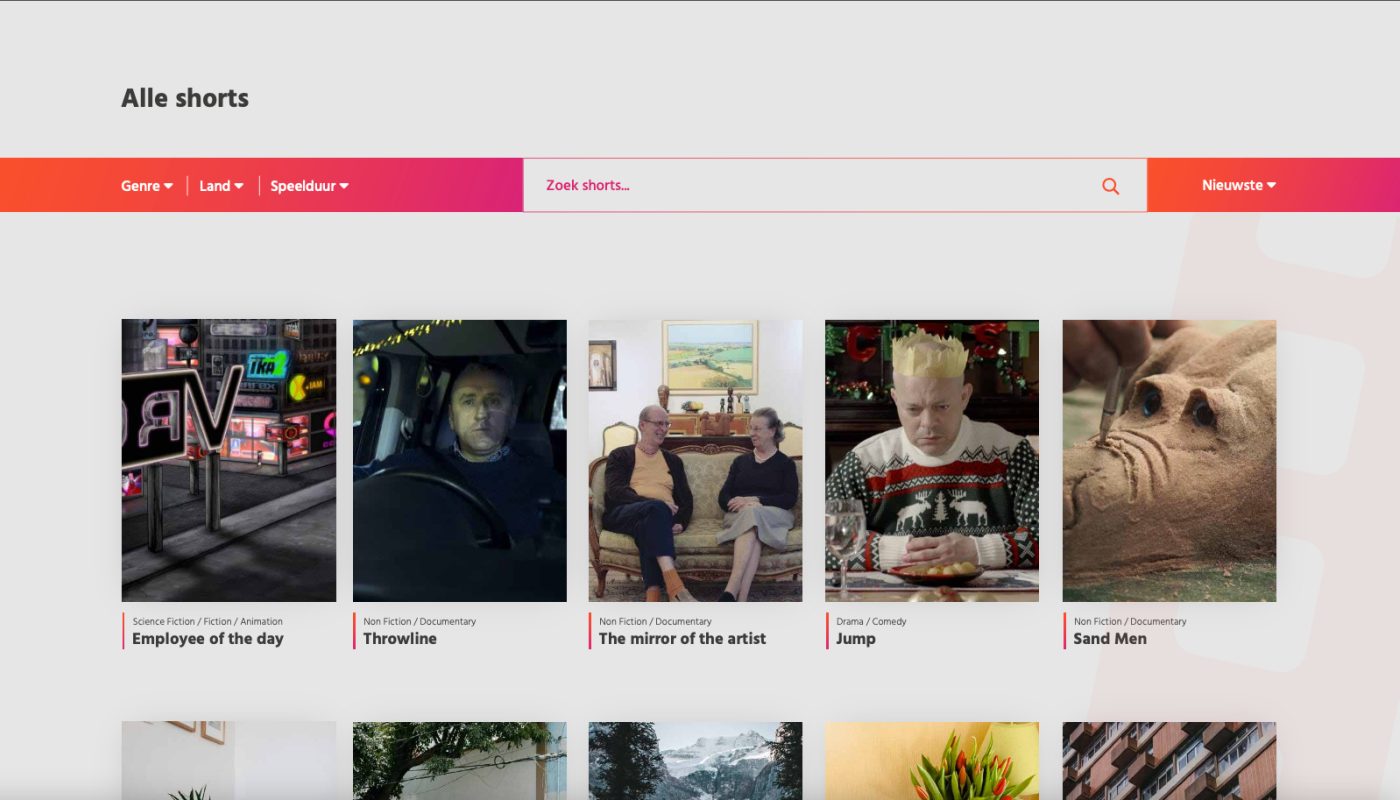The width and height of the screenshot is (1400, 800).
Task: Select the second-row apartment building thumbnail
Action: point(1169,762)
